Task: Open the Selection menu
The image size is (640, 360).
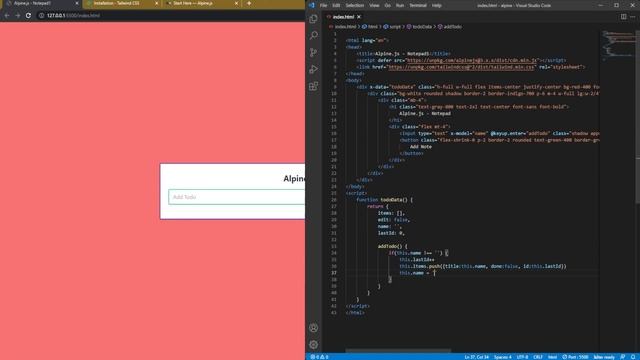Action: tap(354, 5)
